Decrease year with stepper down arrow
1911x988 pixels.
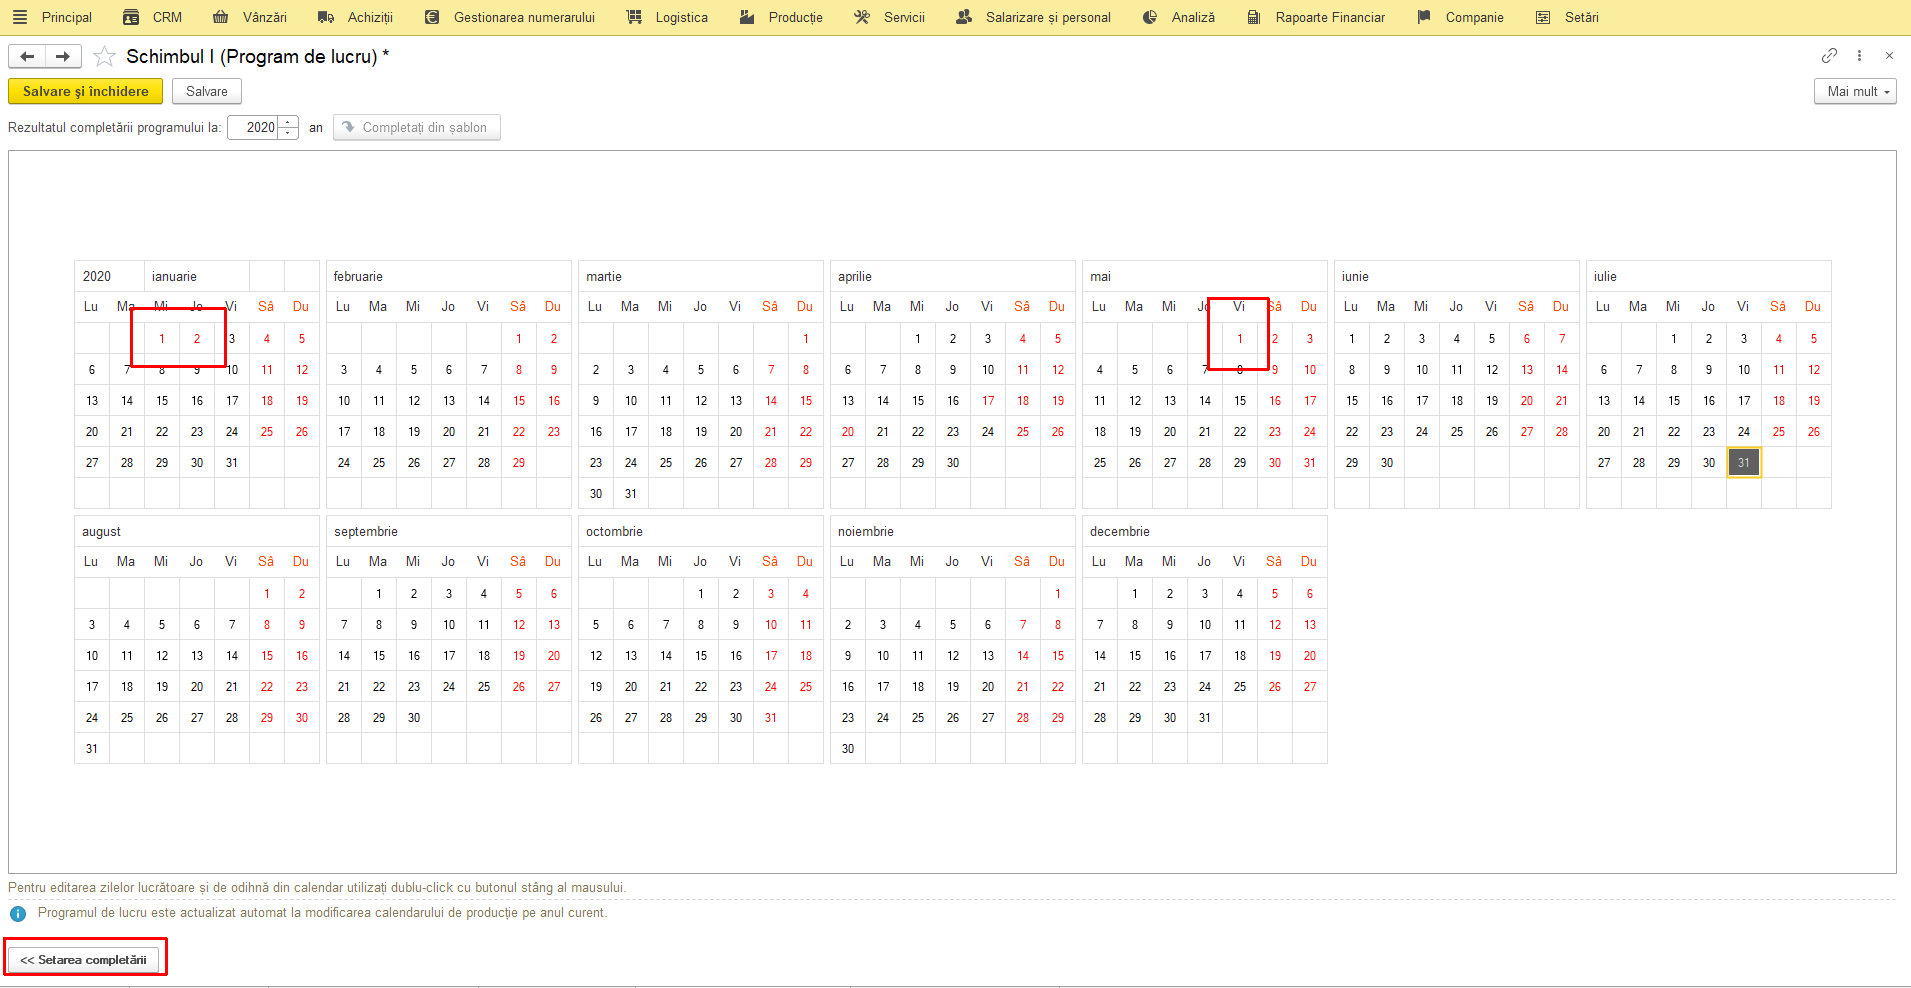click(288, 133)
